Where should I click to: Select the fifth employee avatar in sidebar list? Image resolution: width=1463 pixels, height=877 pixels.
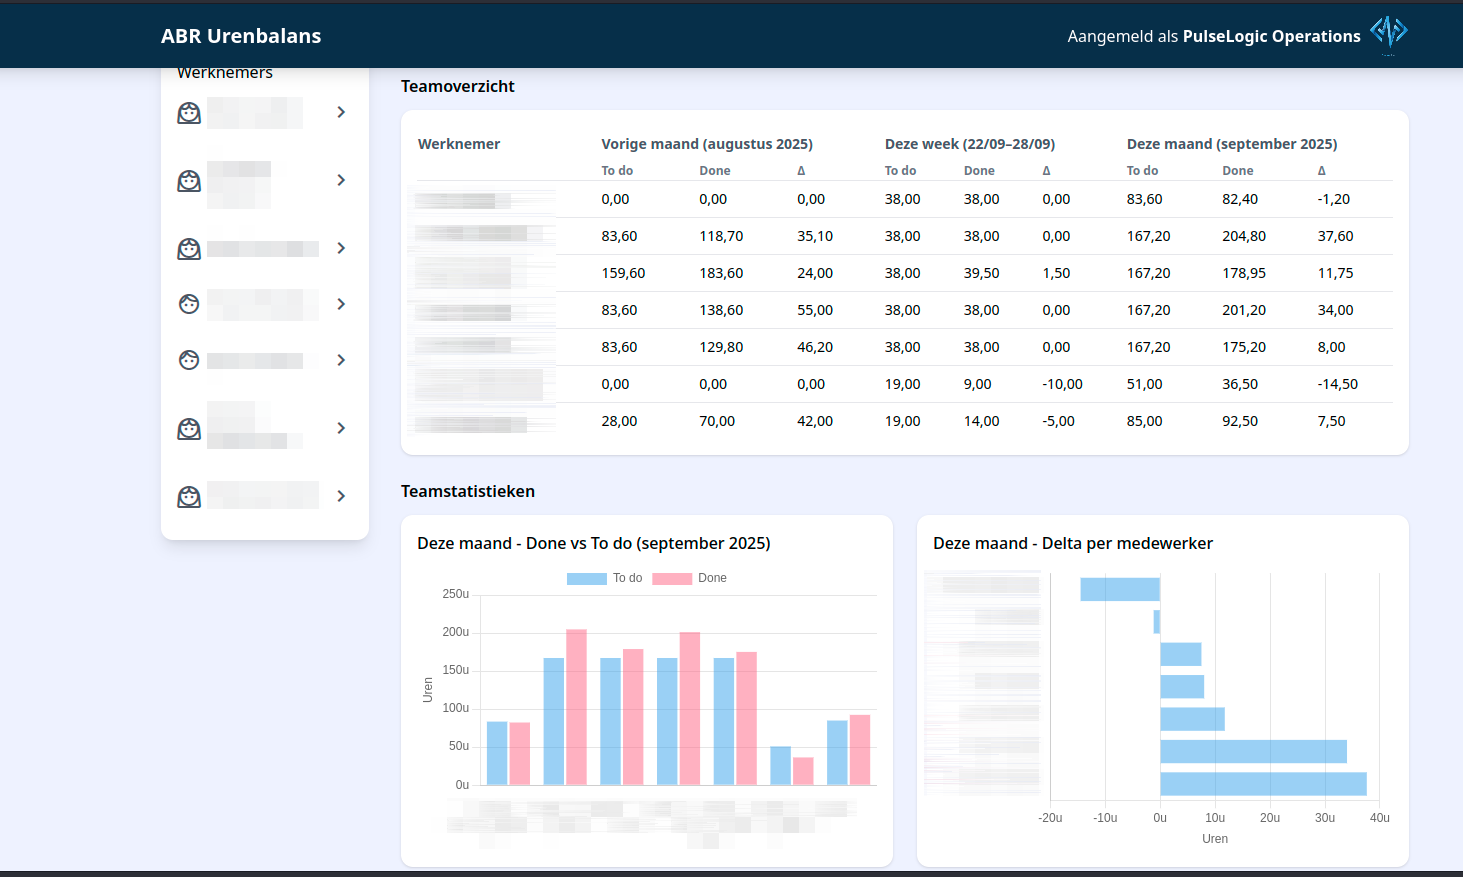189,360
